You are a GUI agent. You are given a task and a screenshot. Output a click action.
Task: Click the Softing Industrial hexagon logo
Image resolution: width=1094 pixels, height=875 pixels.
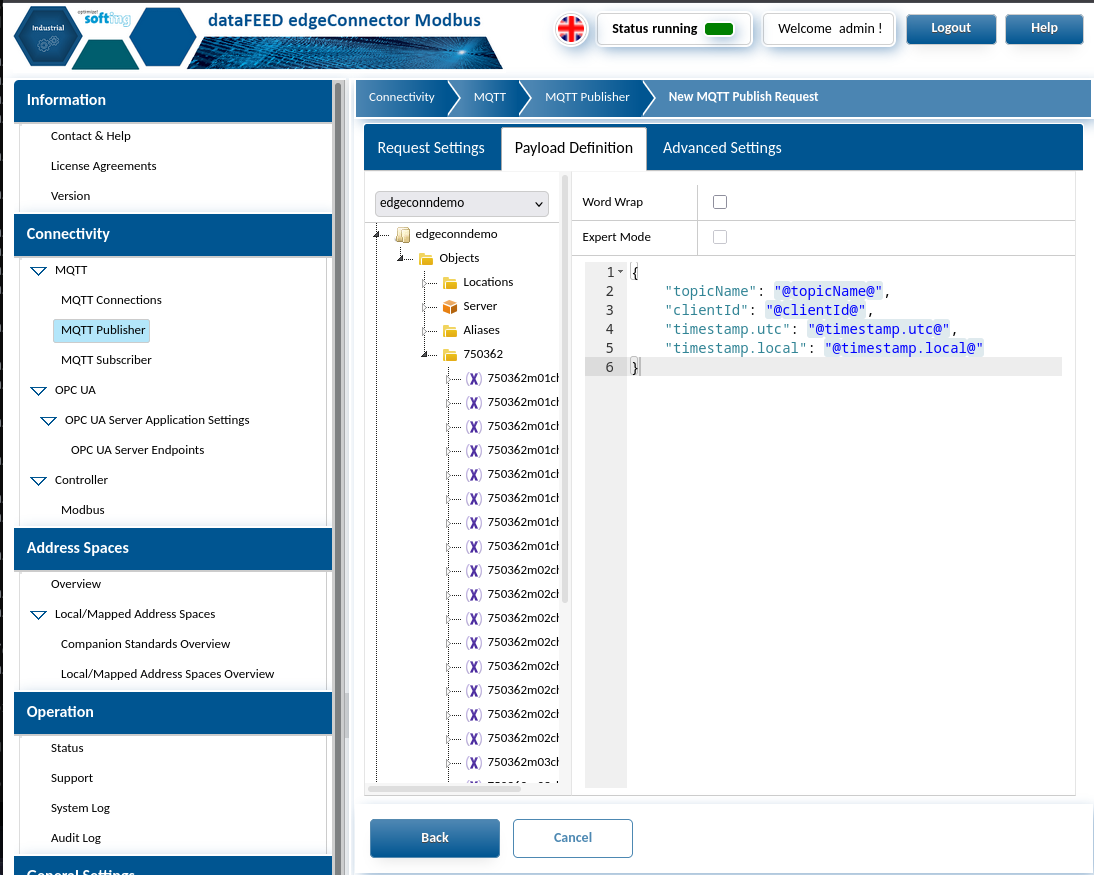(48, 36)
